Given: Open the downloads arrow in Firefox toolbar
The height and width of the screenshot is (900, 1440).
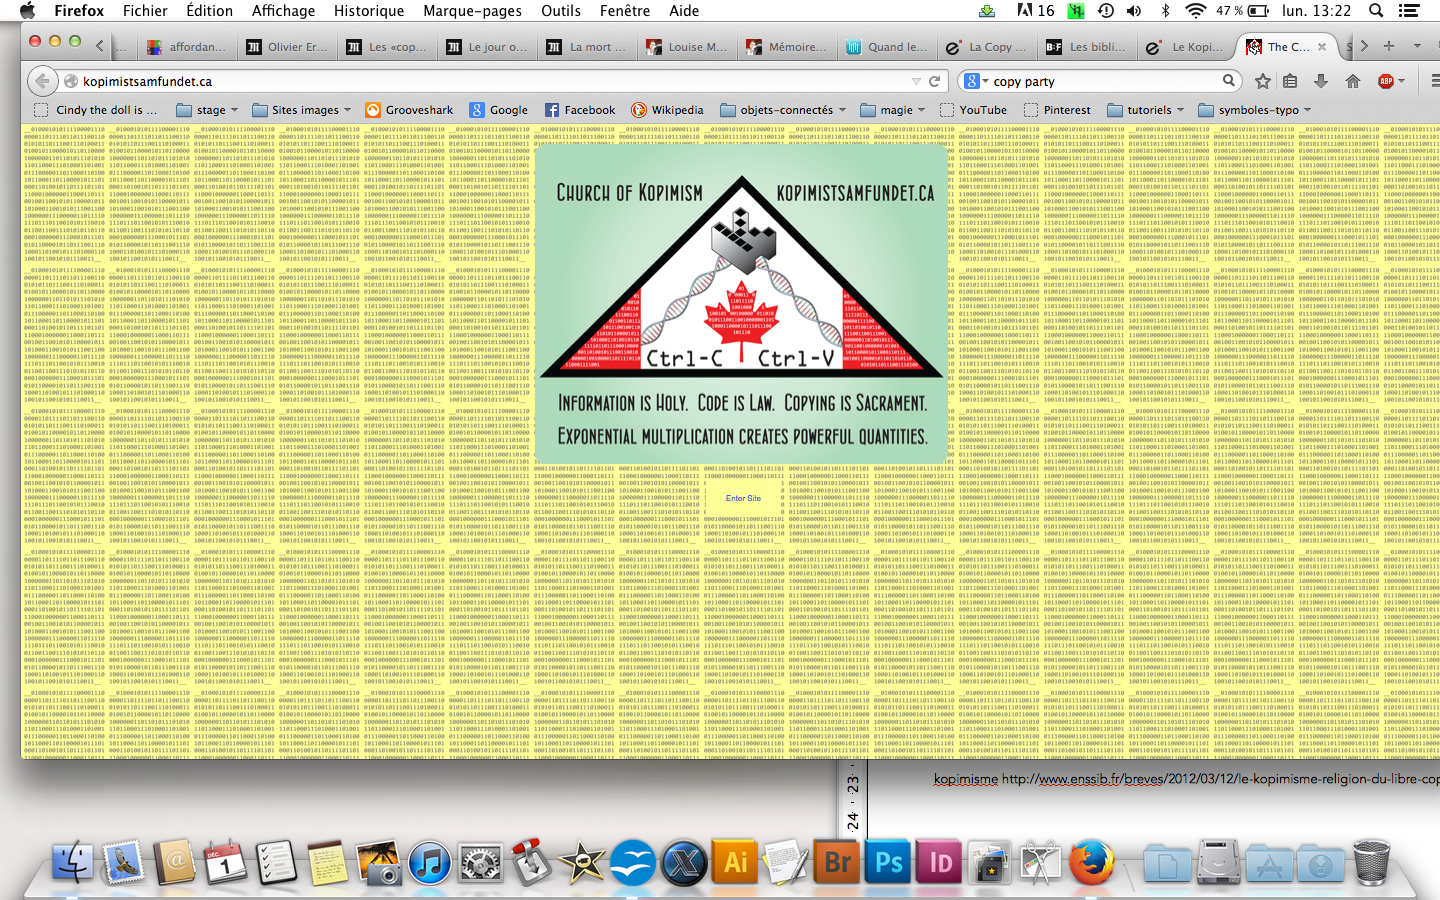Looking at the screenshot, I should coord(1321,81).
